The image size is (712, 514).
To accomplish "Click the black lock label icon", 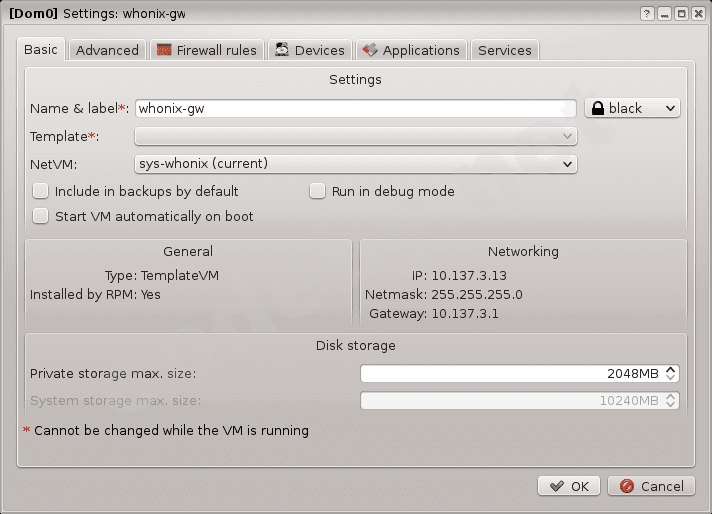I will point(598,109).
